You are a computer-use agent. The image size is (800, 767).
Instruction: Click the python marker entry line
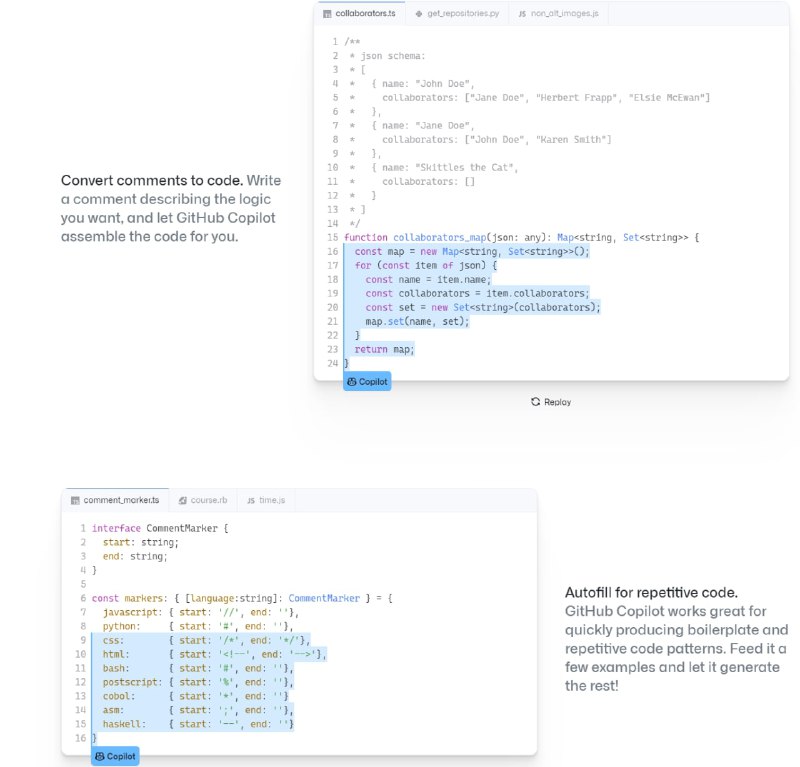(197, 626)
